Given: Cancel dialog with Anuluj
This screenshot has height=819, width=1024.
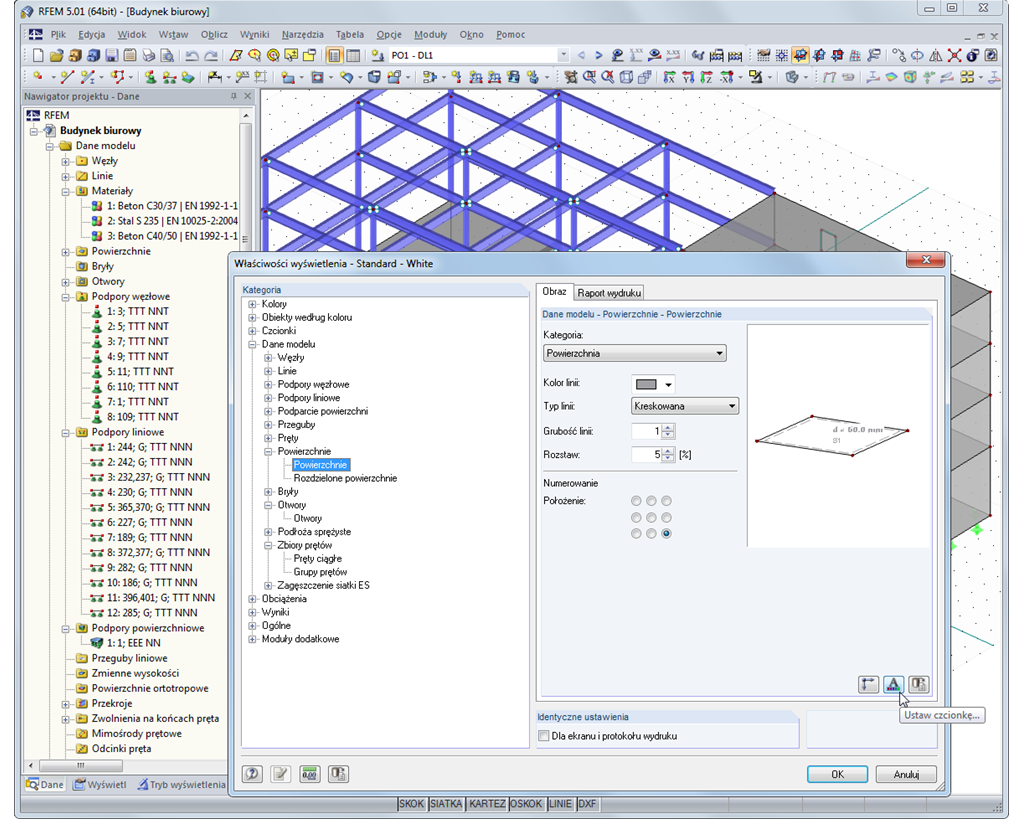Looking at the screenshot, I should [906, 774].
